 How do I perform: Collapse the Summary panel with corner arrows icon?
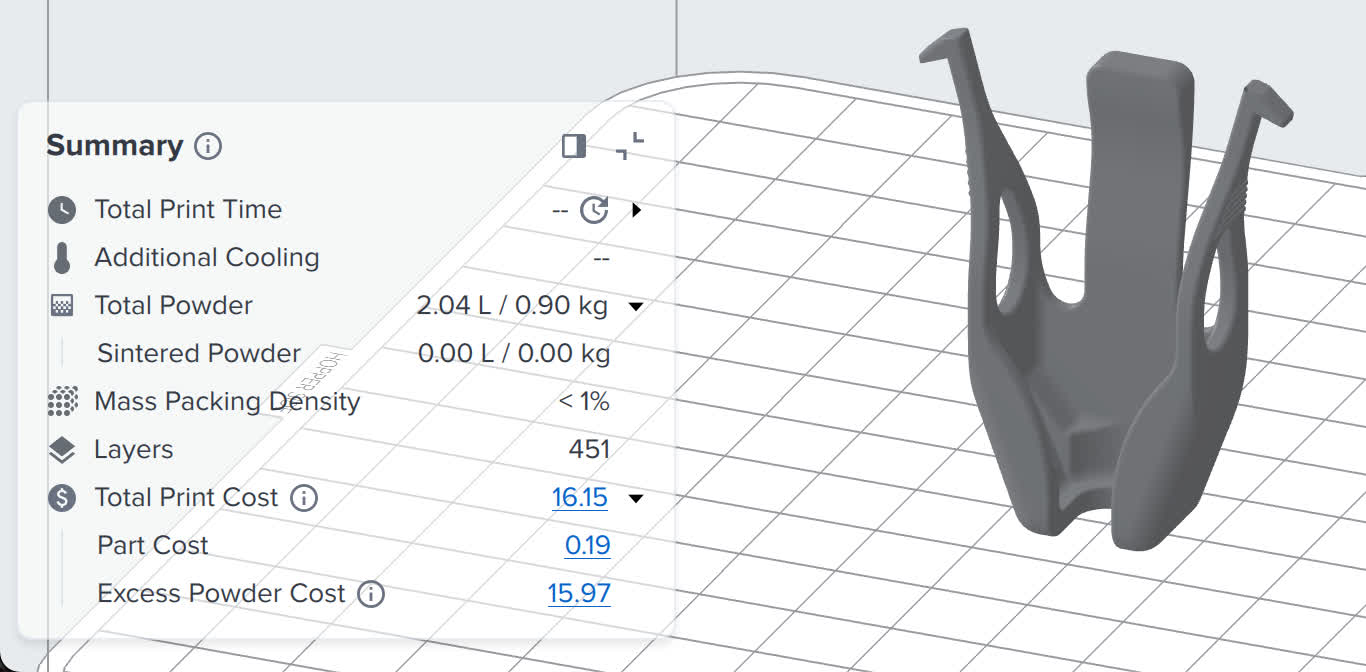[x=630, y=147]
